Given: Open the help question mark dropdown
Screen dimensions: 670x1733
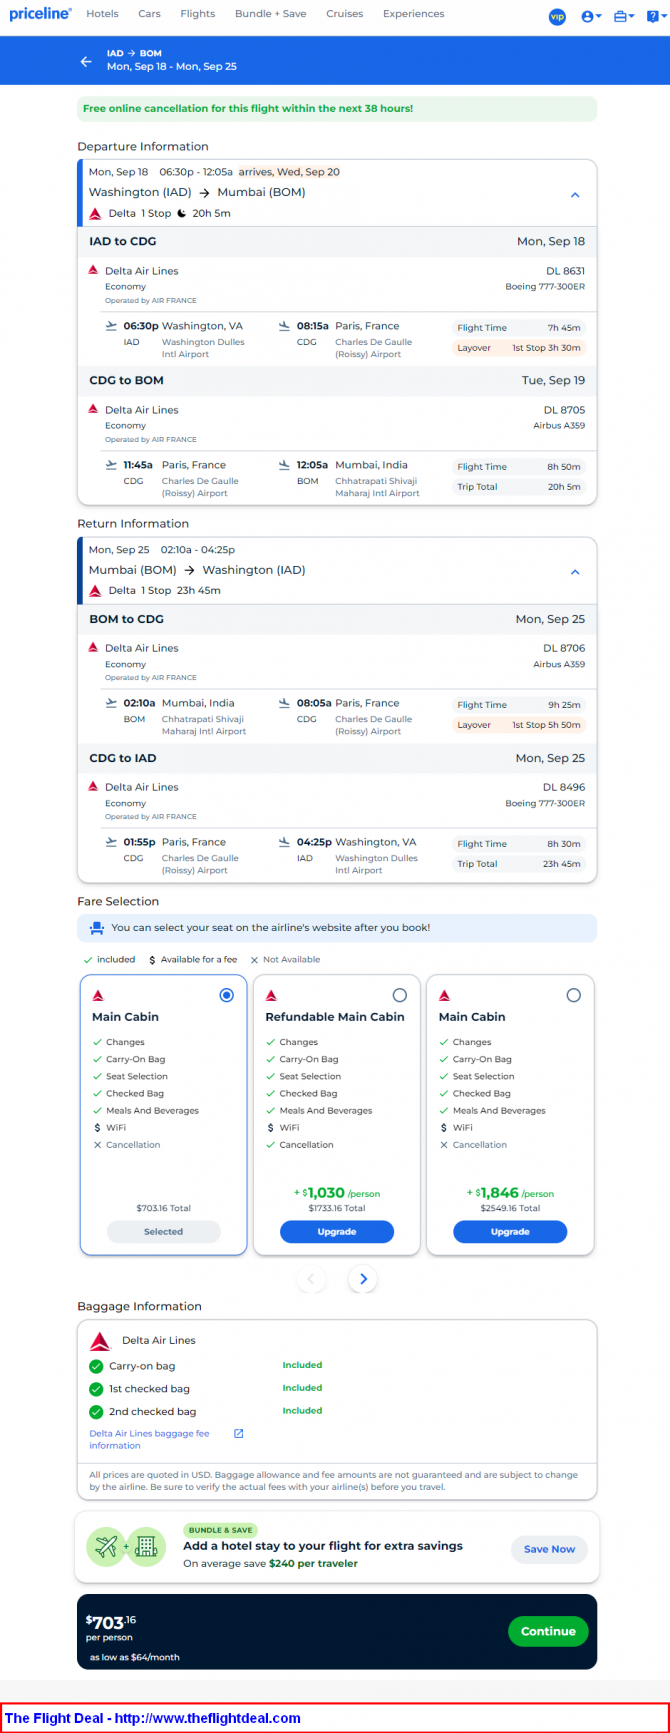Looking at the screenshot, I should click(x=656, y=17).
